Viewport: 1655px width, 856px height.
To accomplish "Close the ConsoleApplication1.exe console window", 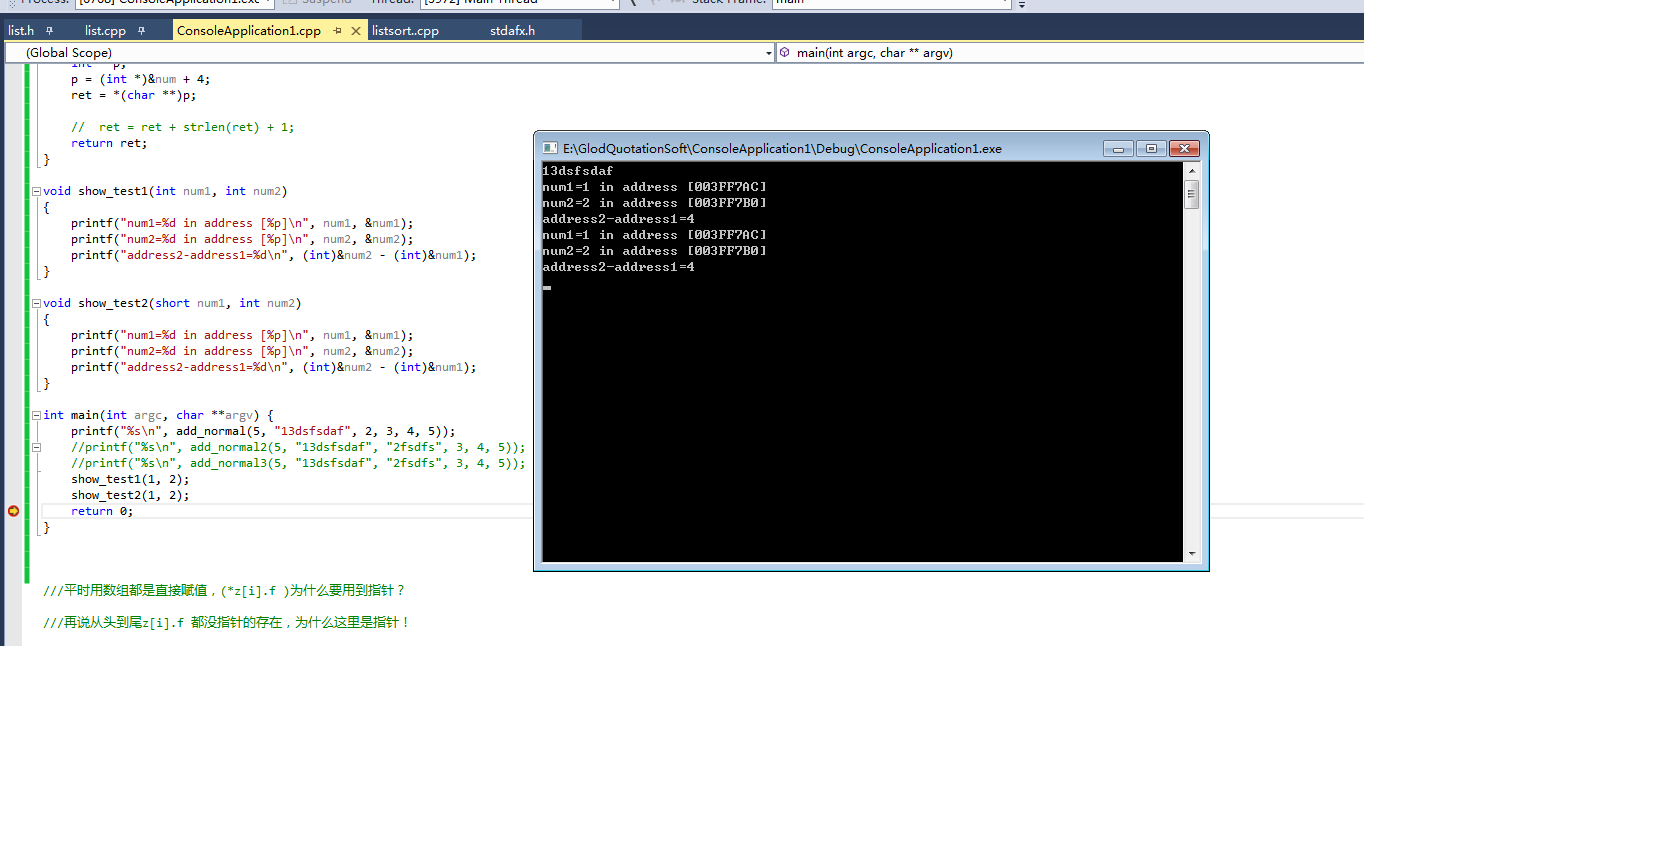I will click(x=1184, y=149).
